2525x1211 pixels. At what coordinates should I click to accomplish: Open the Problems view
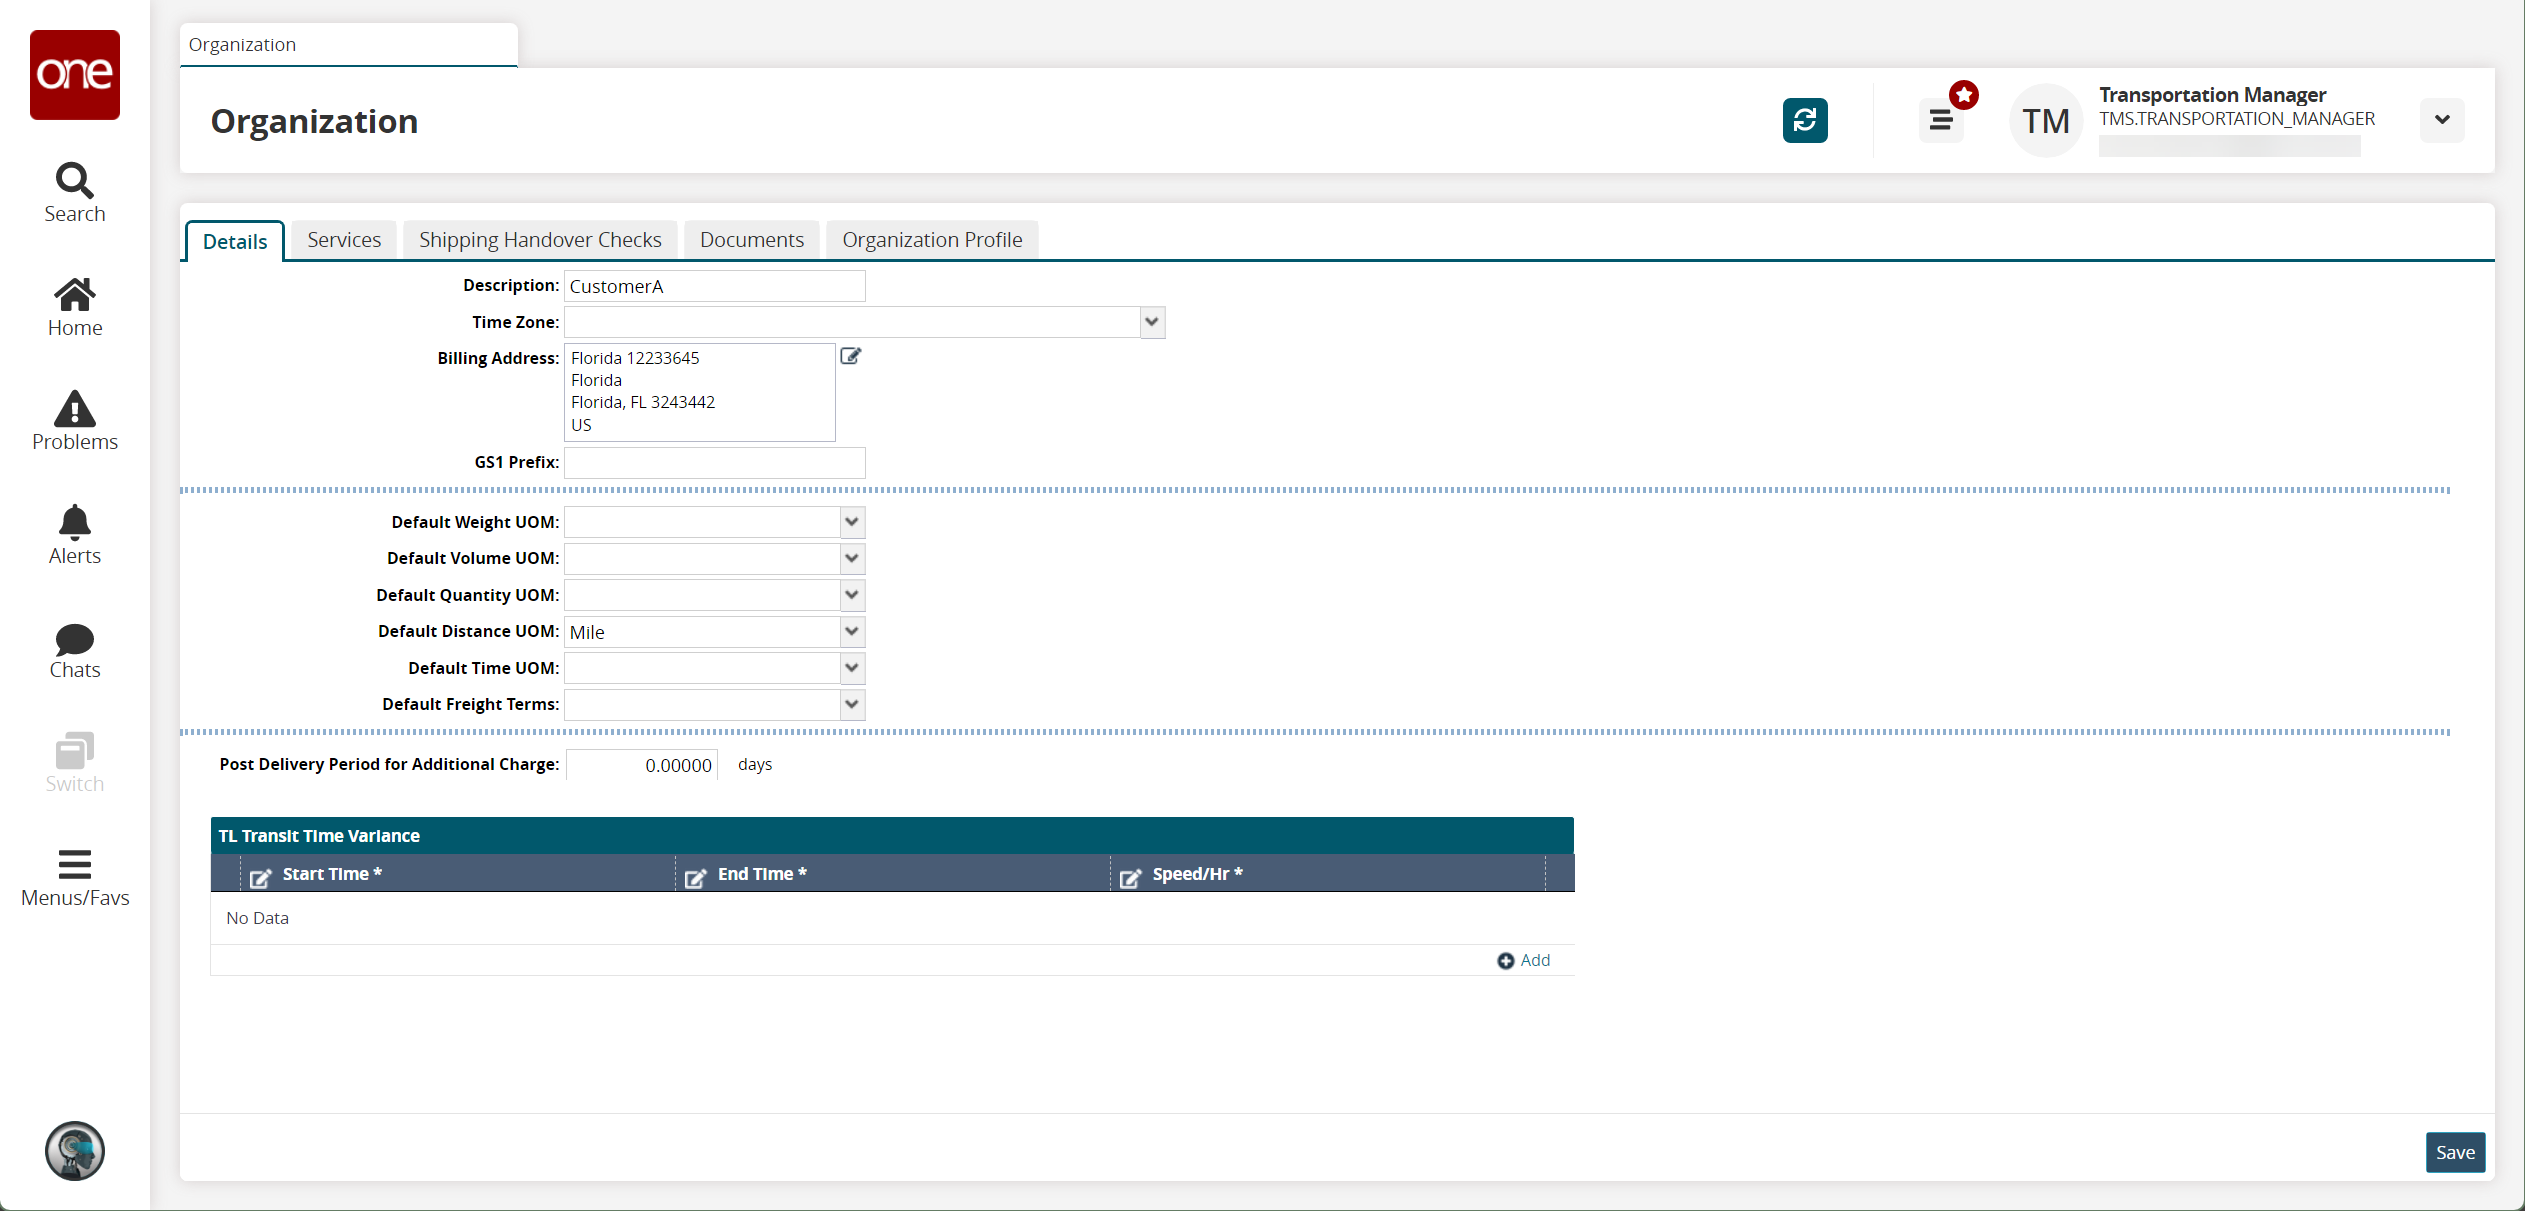point(75,422)
